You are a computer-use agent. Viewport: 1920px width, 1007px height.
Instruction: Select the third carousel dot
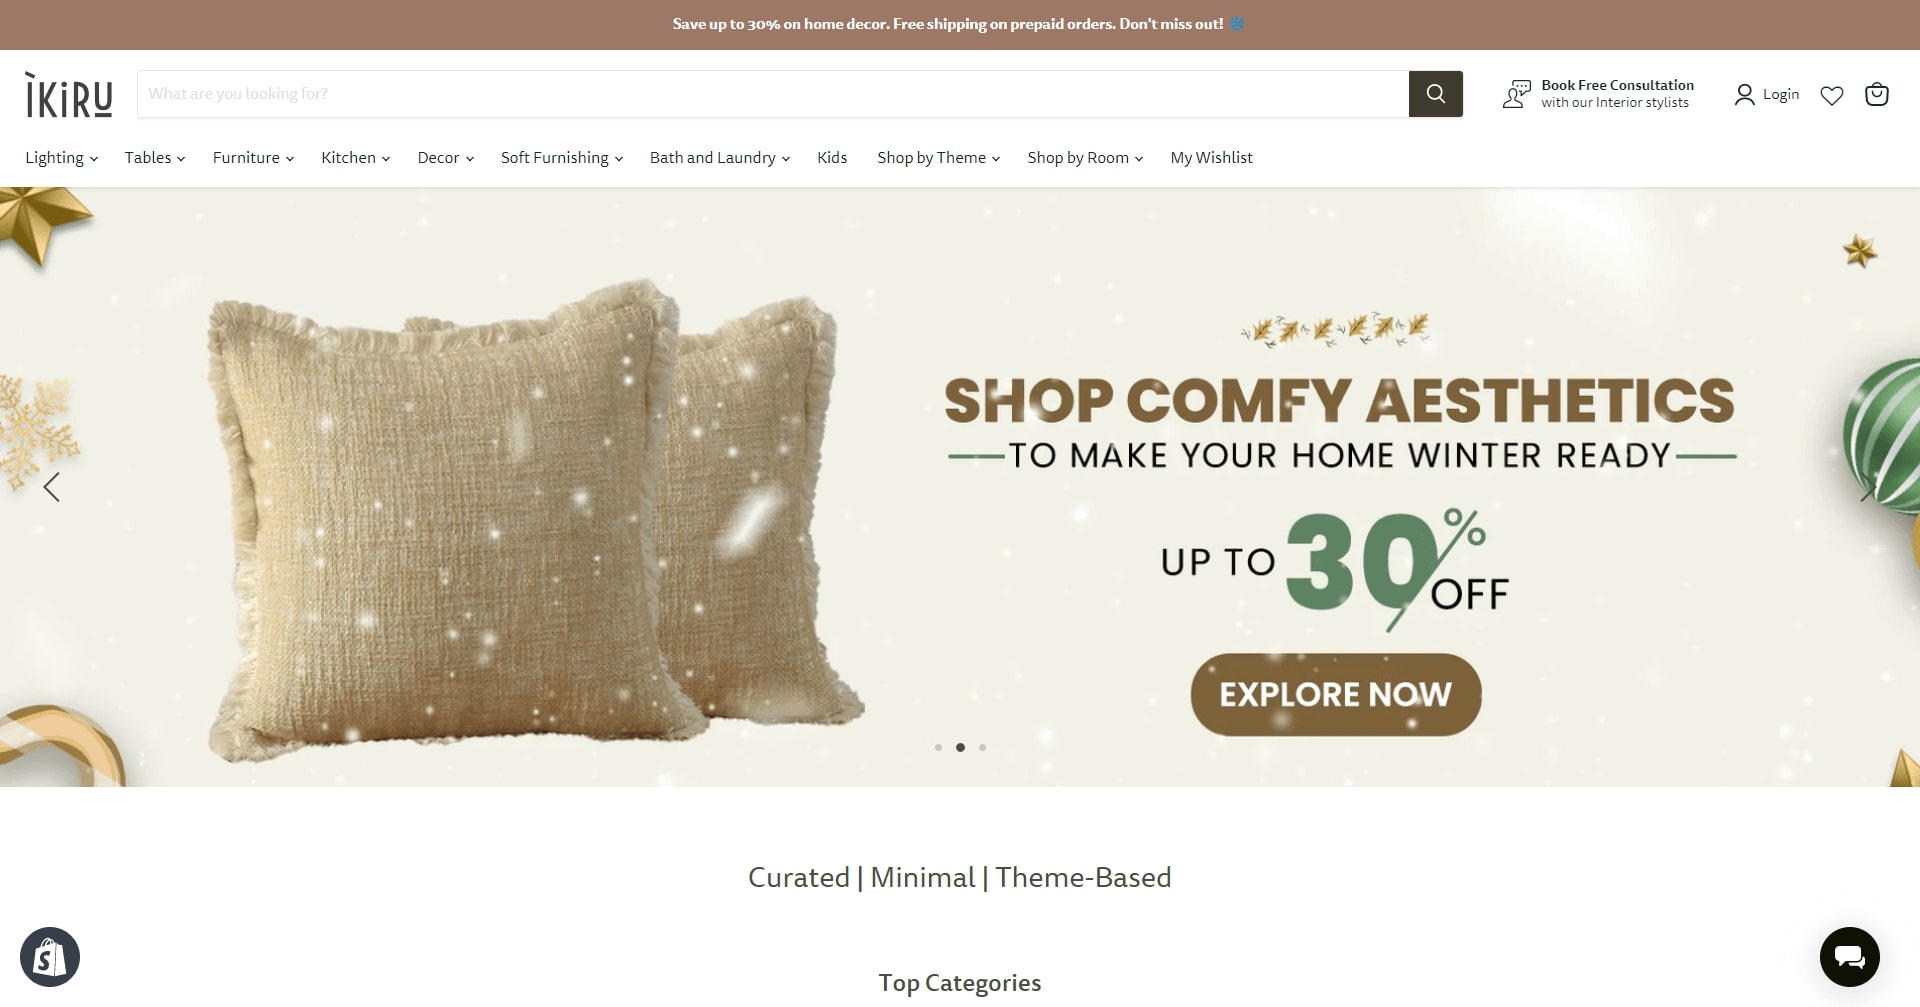coord(982,747)
